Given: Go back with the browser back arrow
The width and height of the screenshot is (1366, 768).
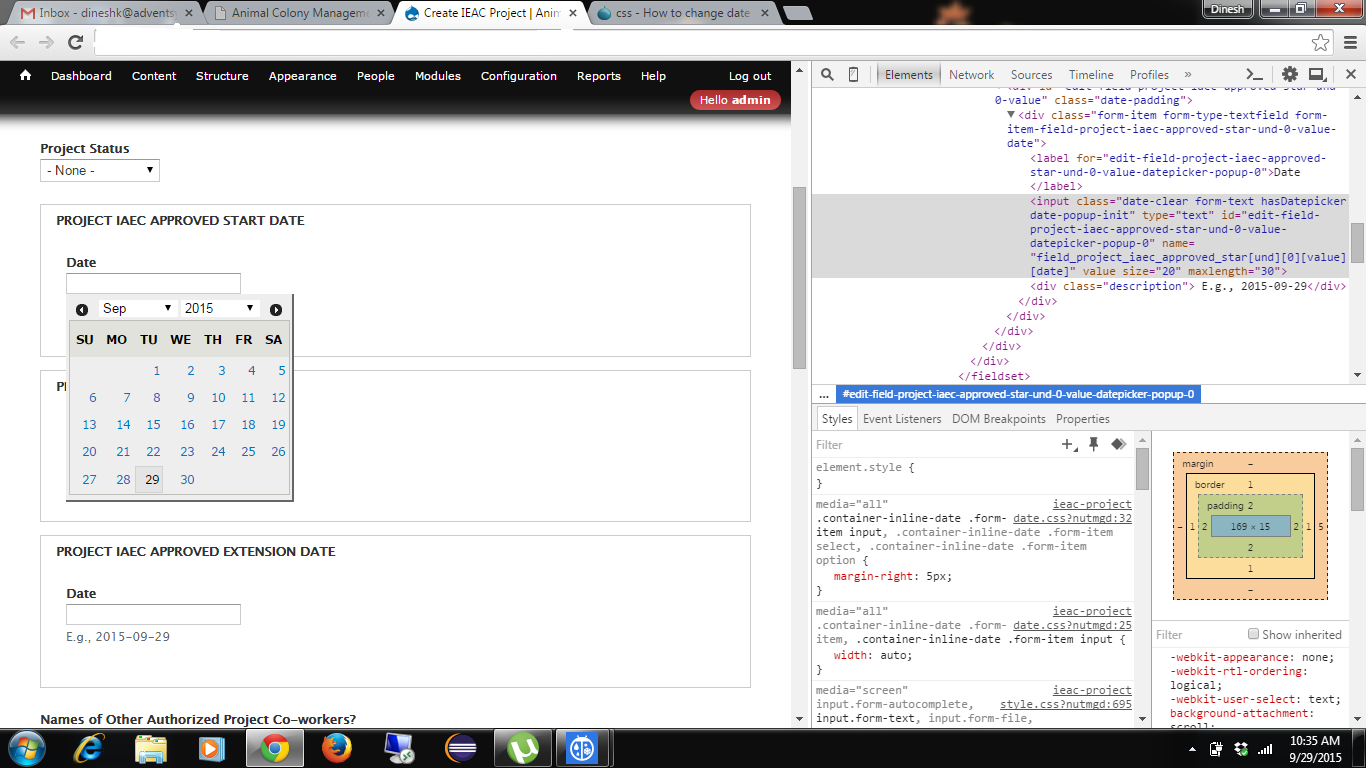Looking at the screenshot, I should click(x=17, y=42).
